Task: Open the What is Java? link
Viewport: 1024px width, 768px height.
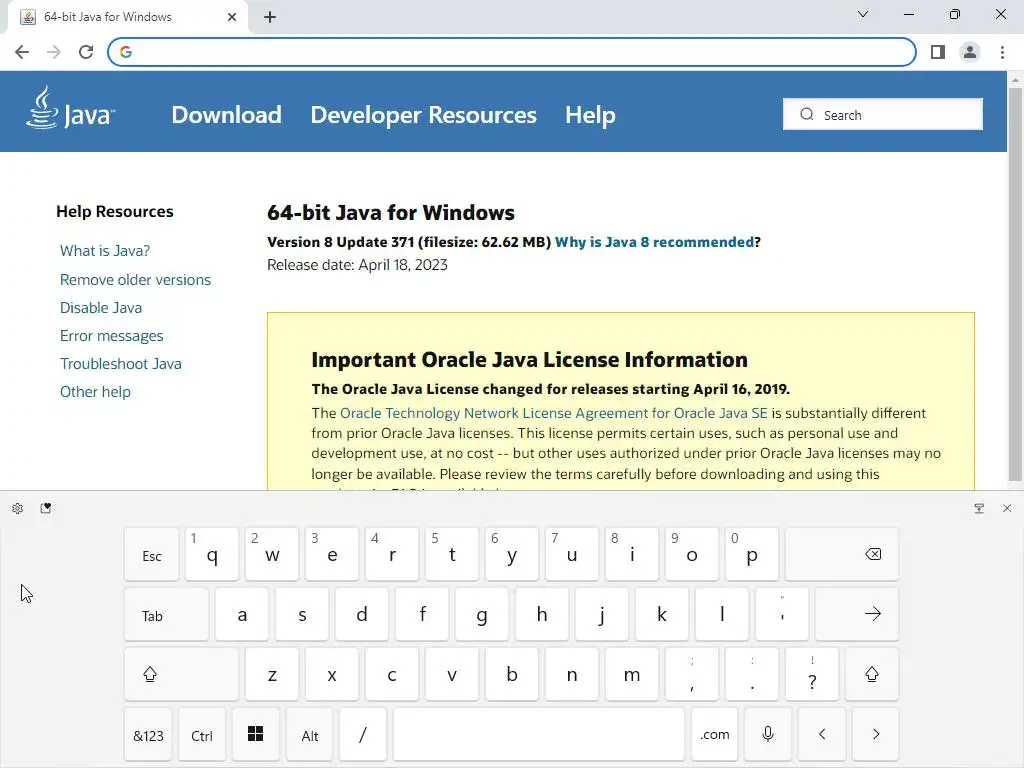Action: click(105, 251)
